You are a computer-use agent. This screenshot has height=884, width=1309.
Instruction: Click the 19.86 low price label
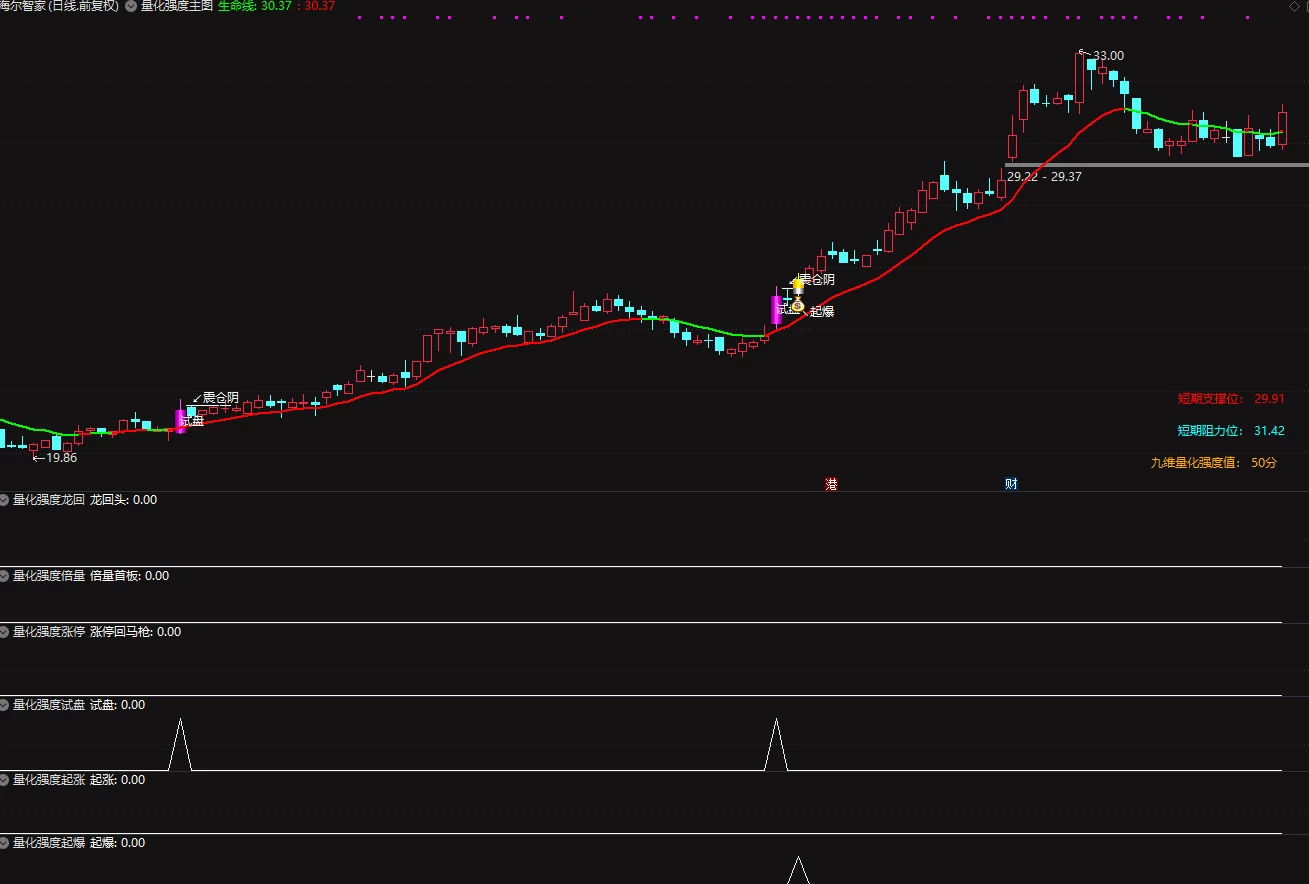click(x=61, y=457)
